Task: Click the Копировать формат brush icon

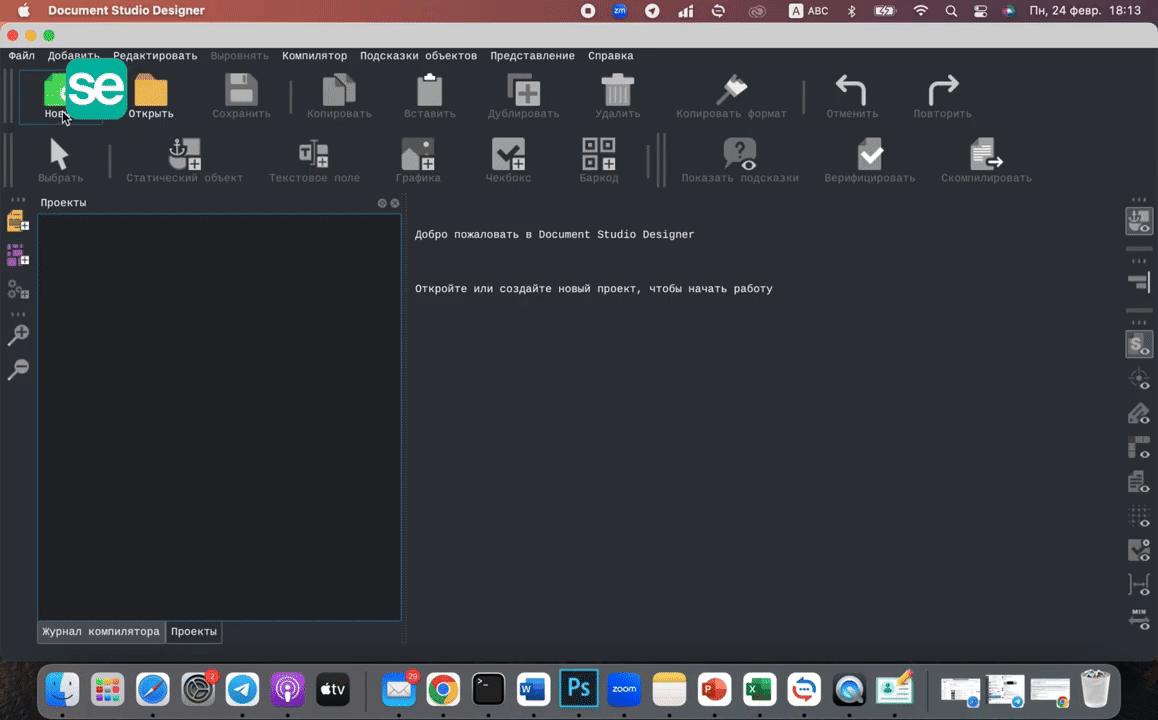Action: 731,90
